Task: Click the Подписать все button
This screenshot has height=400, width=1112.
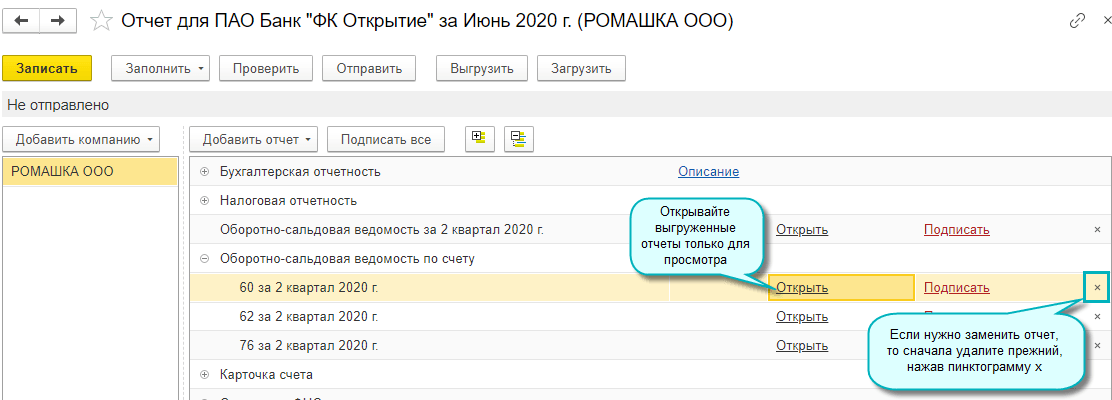Action: click(386, 139)
